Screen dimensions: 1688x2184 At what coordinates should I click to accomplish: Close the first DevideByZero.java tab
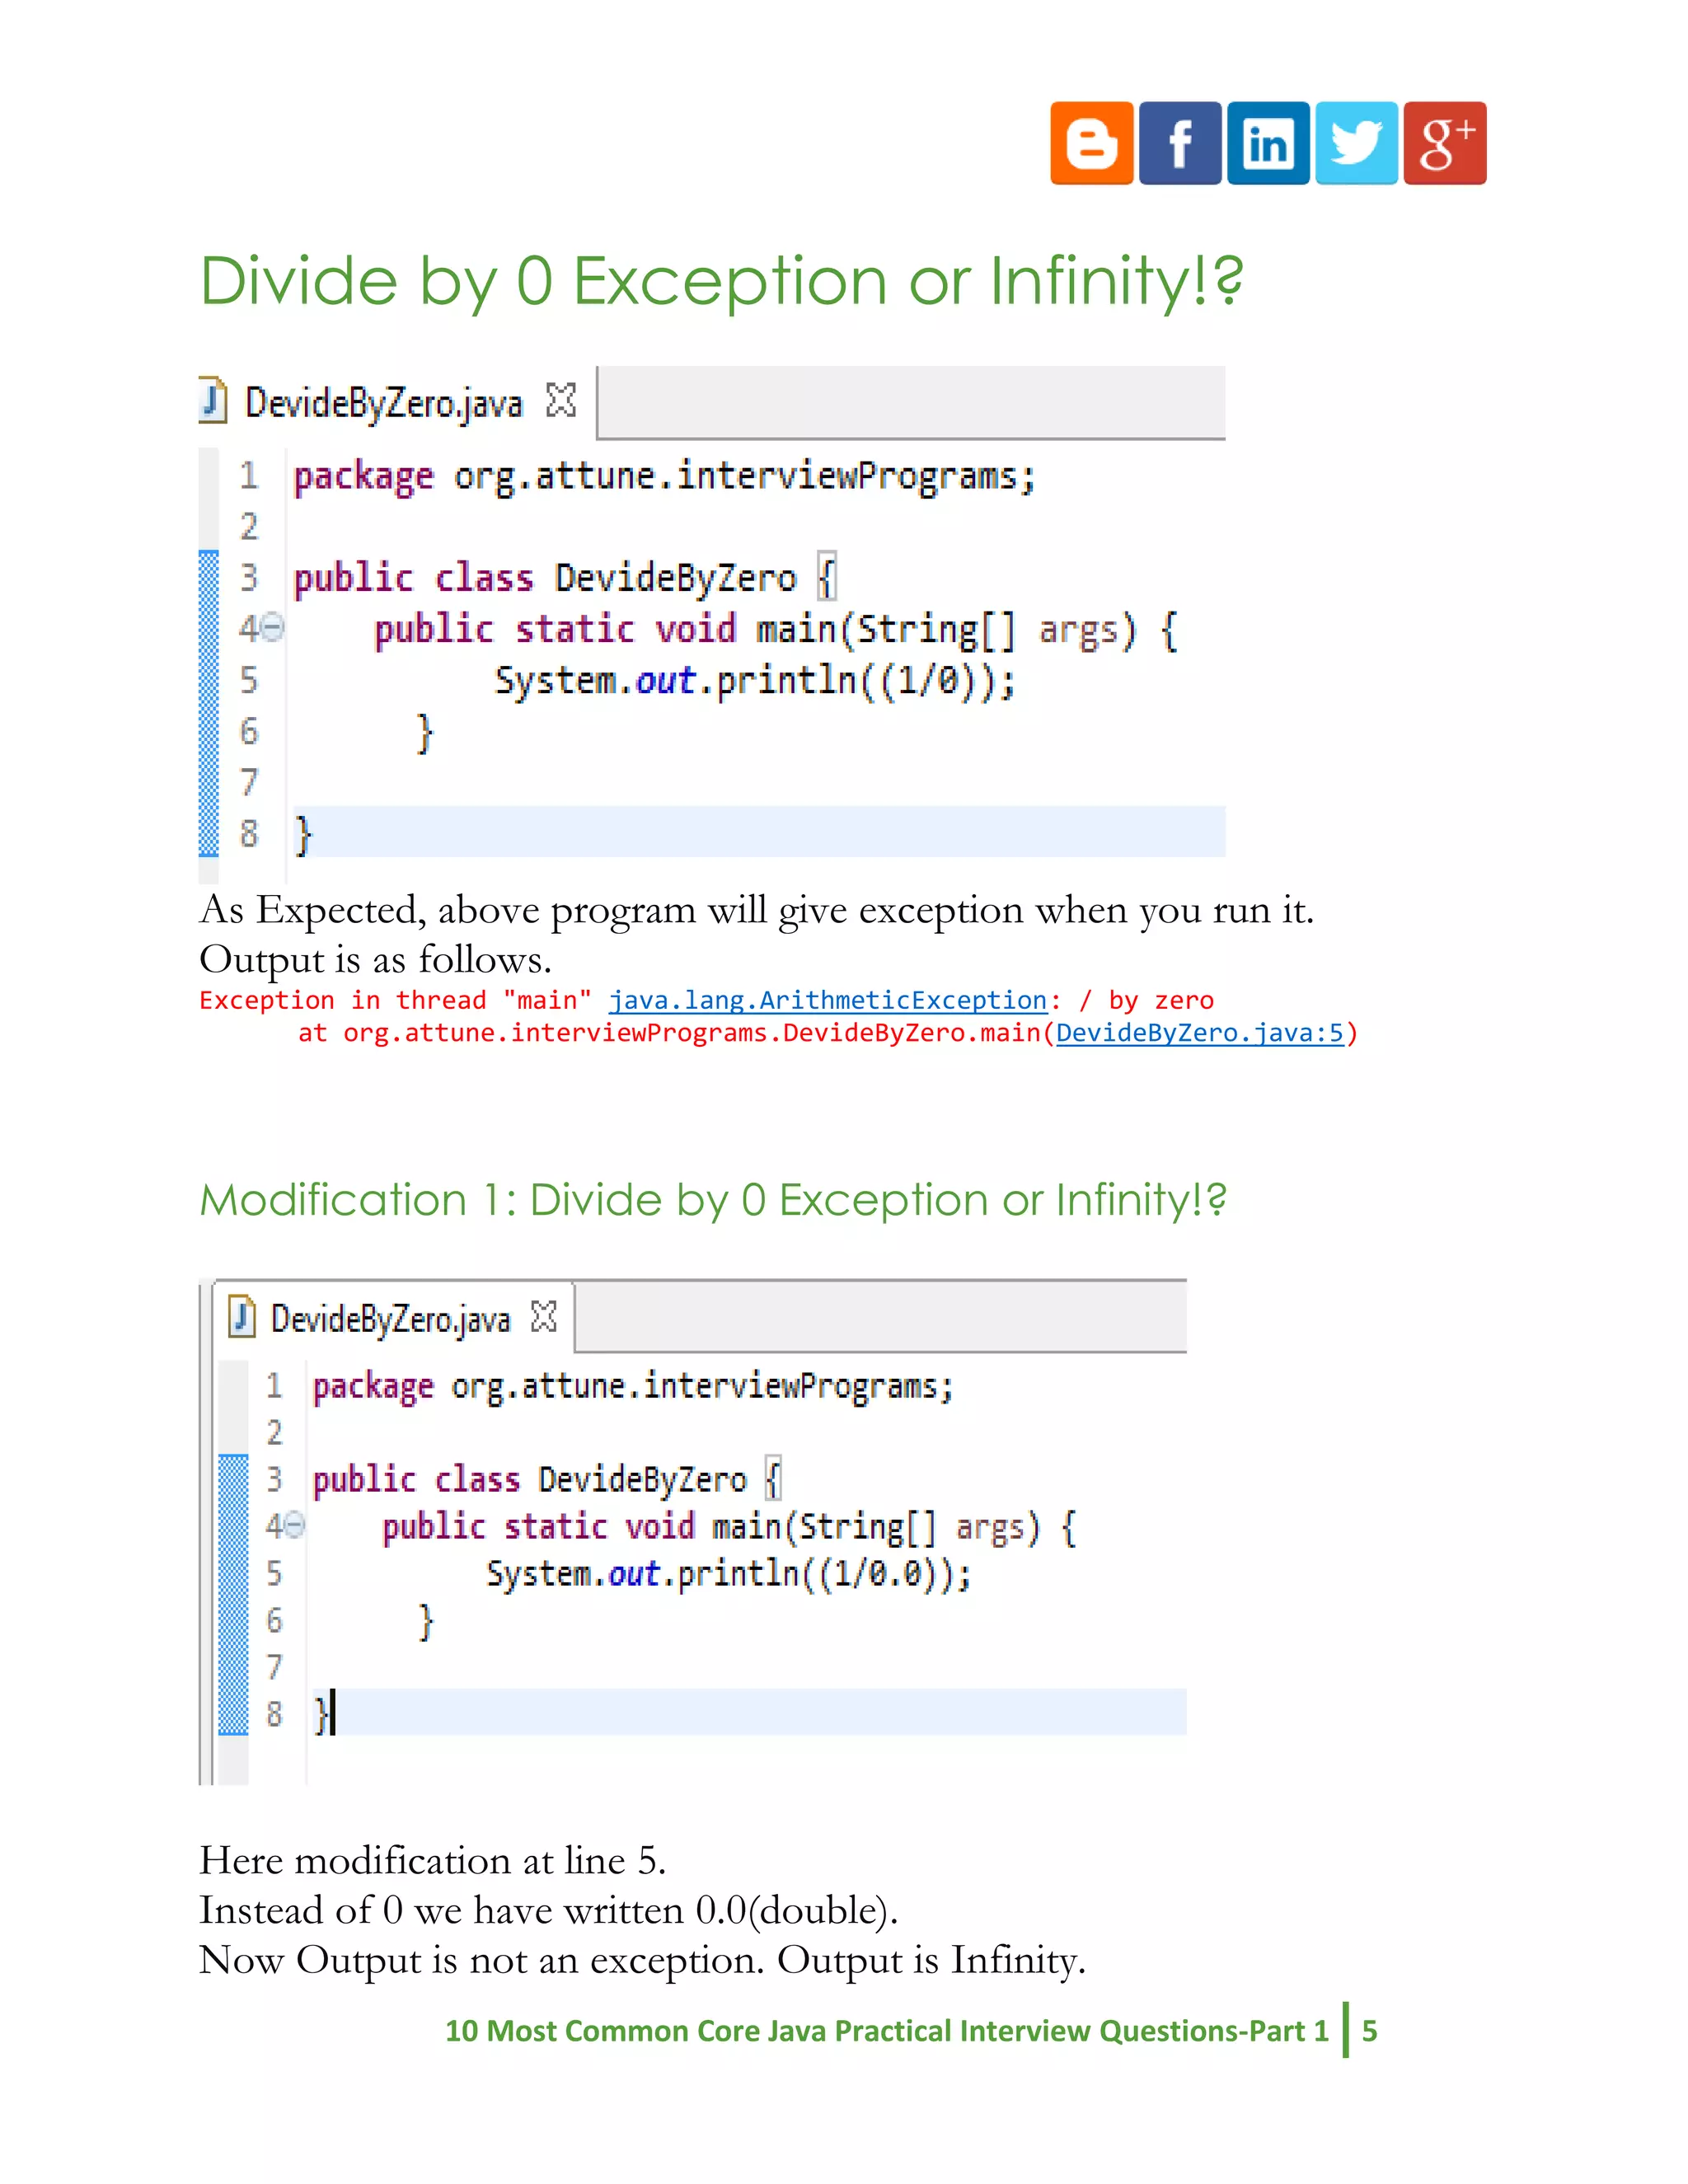pos(561,400)
